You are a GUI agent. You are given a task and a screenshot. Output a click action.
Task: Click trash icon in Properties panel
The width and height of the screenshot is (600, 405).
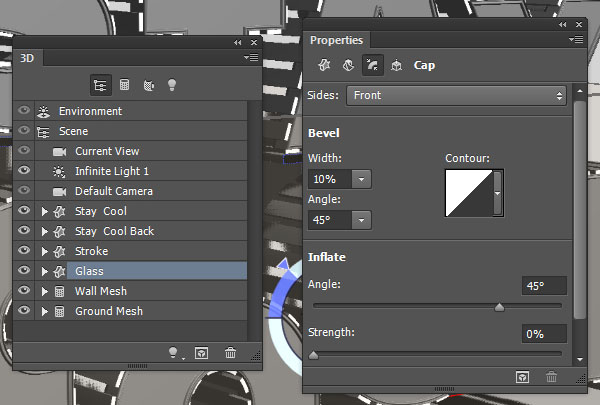pyautogui.click(x=551, y=377)
